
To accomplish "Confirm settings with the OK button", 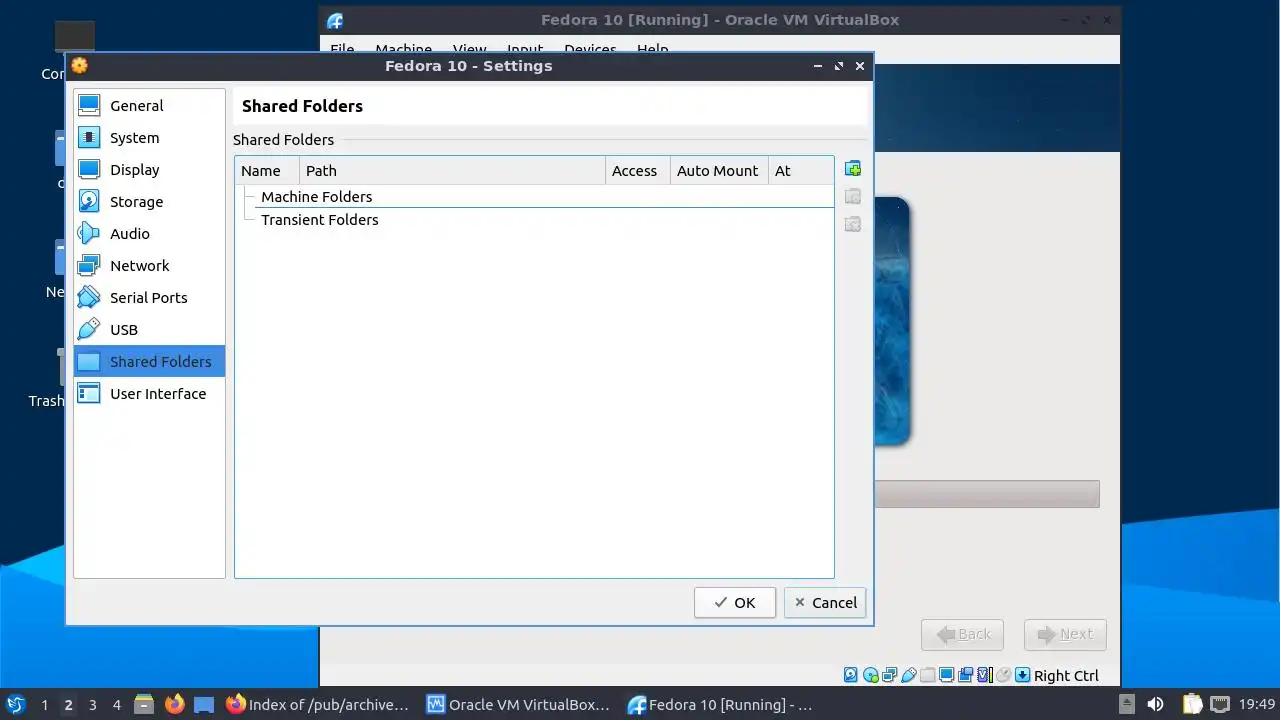I will (x=735, y=603).
